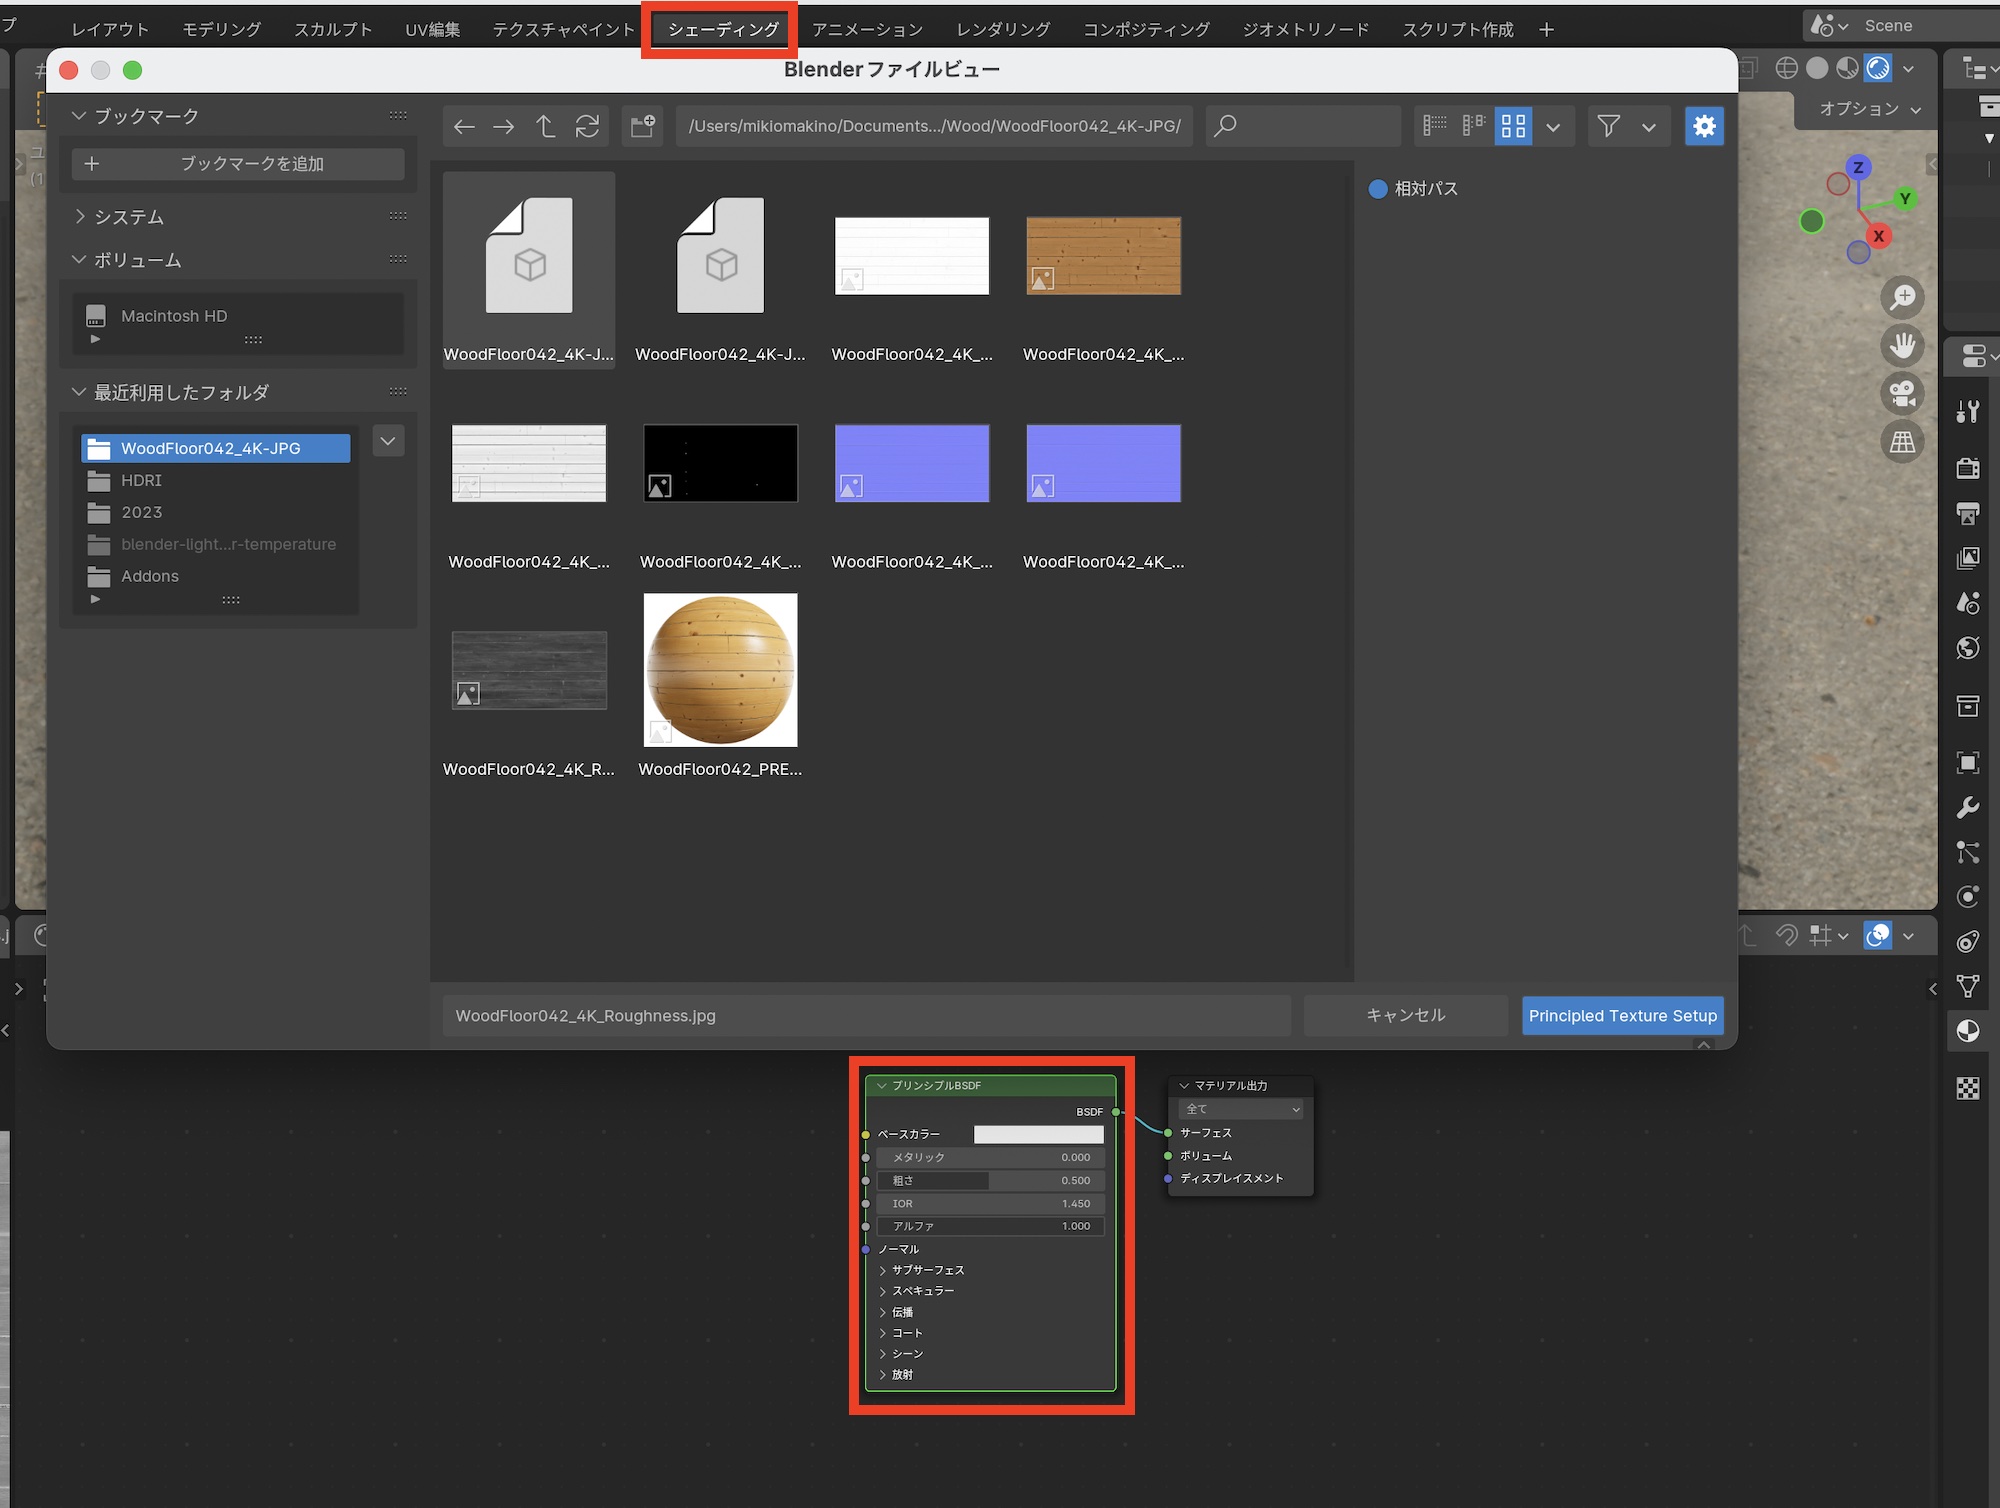Collapse the ブックマーク panel

point(79,116)
